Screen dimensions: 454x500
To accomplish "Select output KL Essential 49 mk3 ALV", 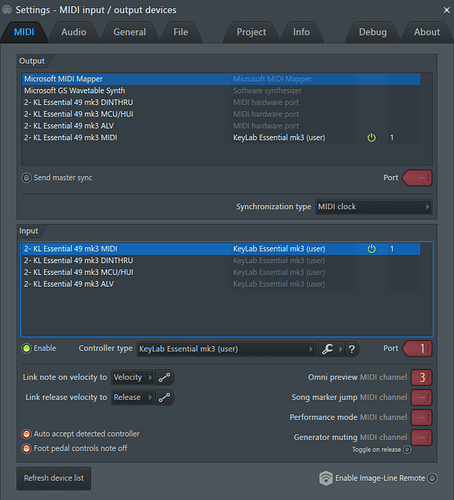I will (x=221, y=126).
